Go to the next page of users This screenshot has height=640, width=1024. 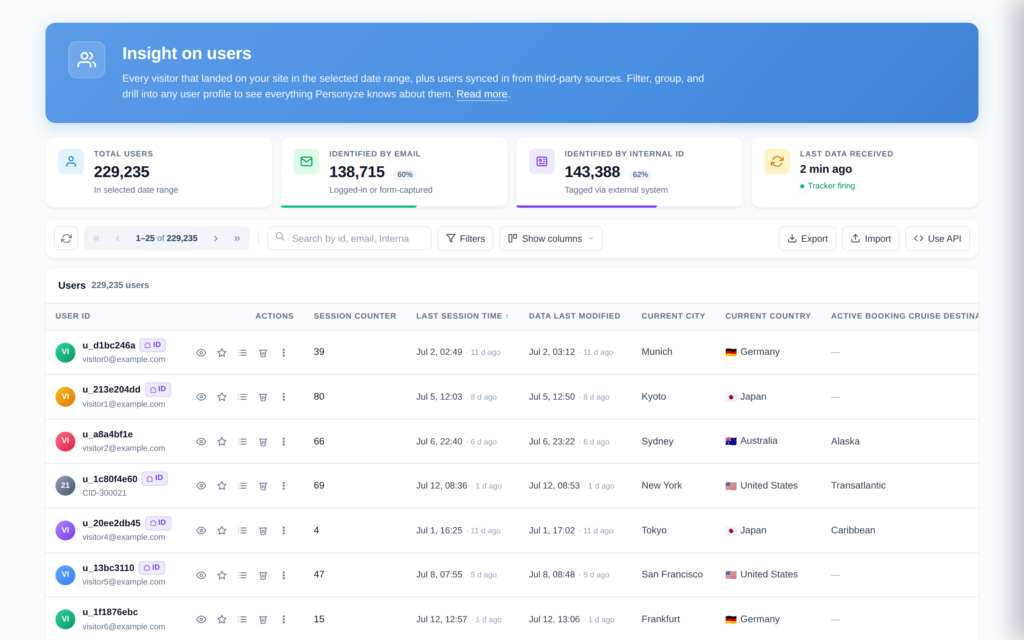point(216,238)
